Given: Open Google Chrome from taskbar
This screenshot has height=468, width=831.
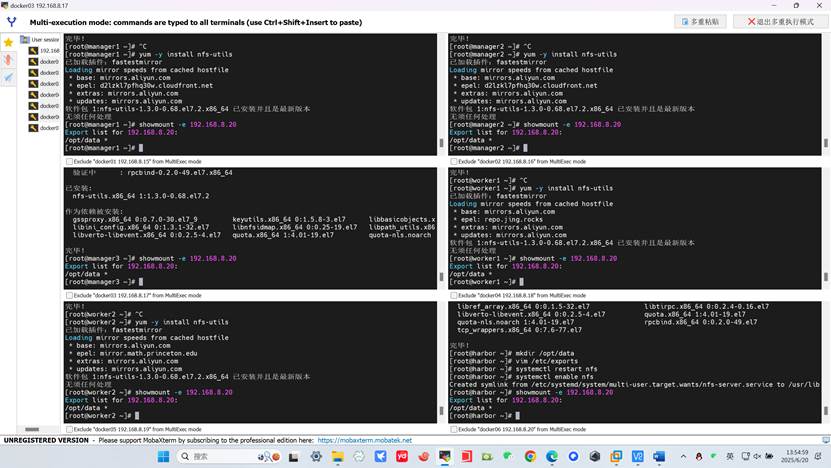Looking at the screenshot, I should (x=530, y=456).
